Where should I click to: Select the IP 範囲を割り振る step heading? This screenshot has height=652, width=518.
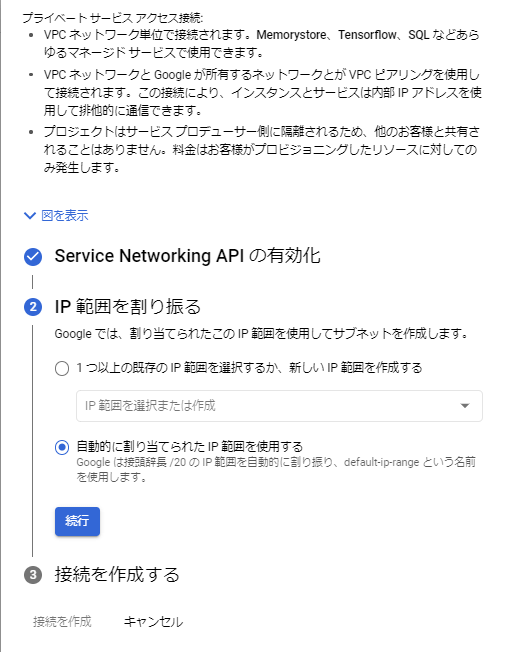(x=128, y=307)
